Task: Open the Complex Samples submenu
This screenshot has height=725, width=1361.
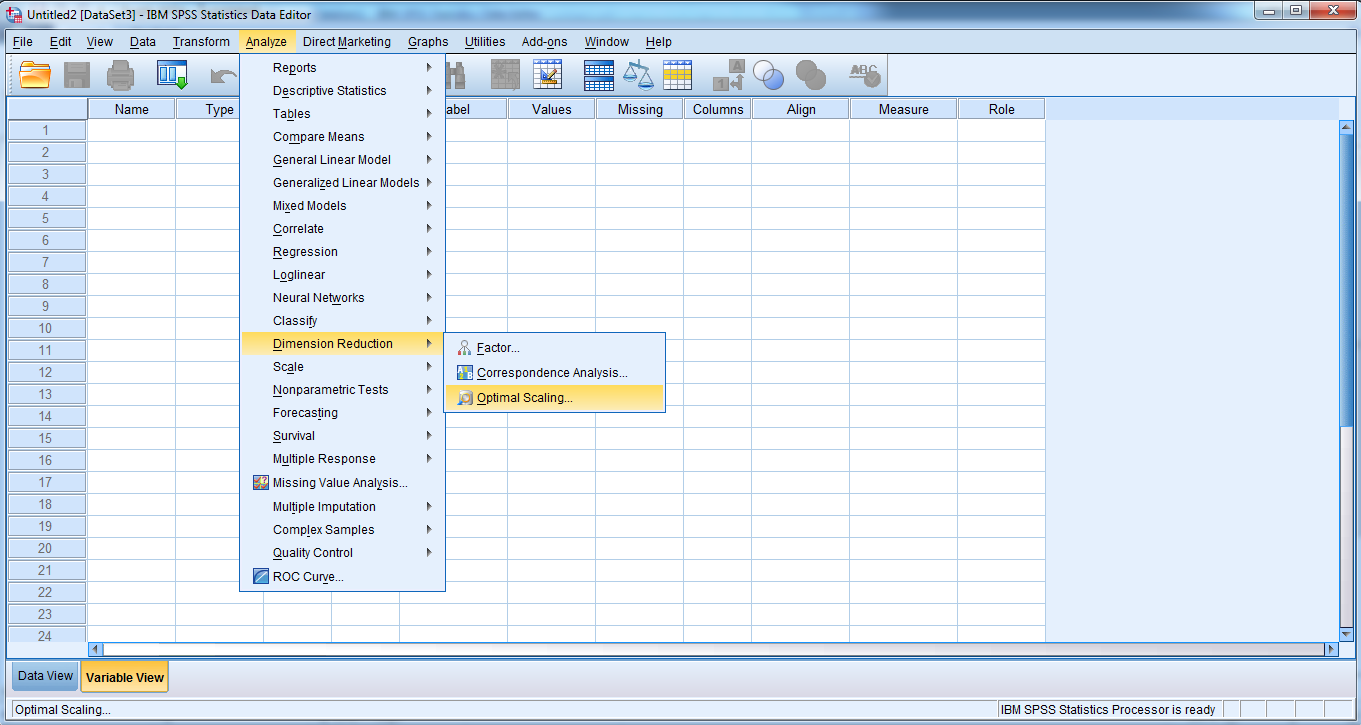Action: (342, 530)
